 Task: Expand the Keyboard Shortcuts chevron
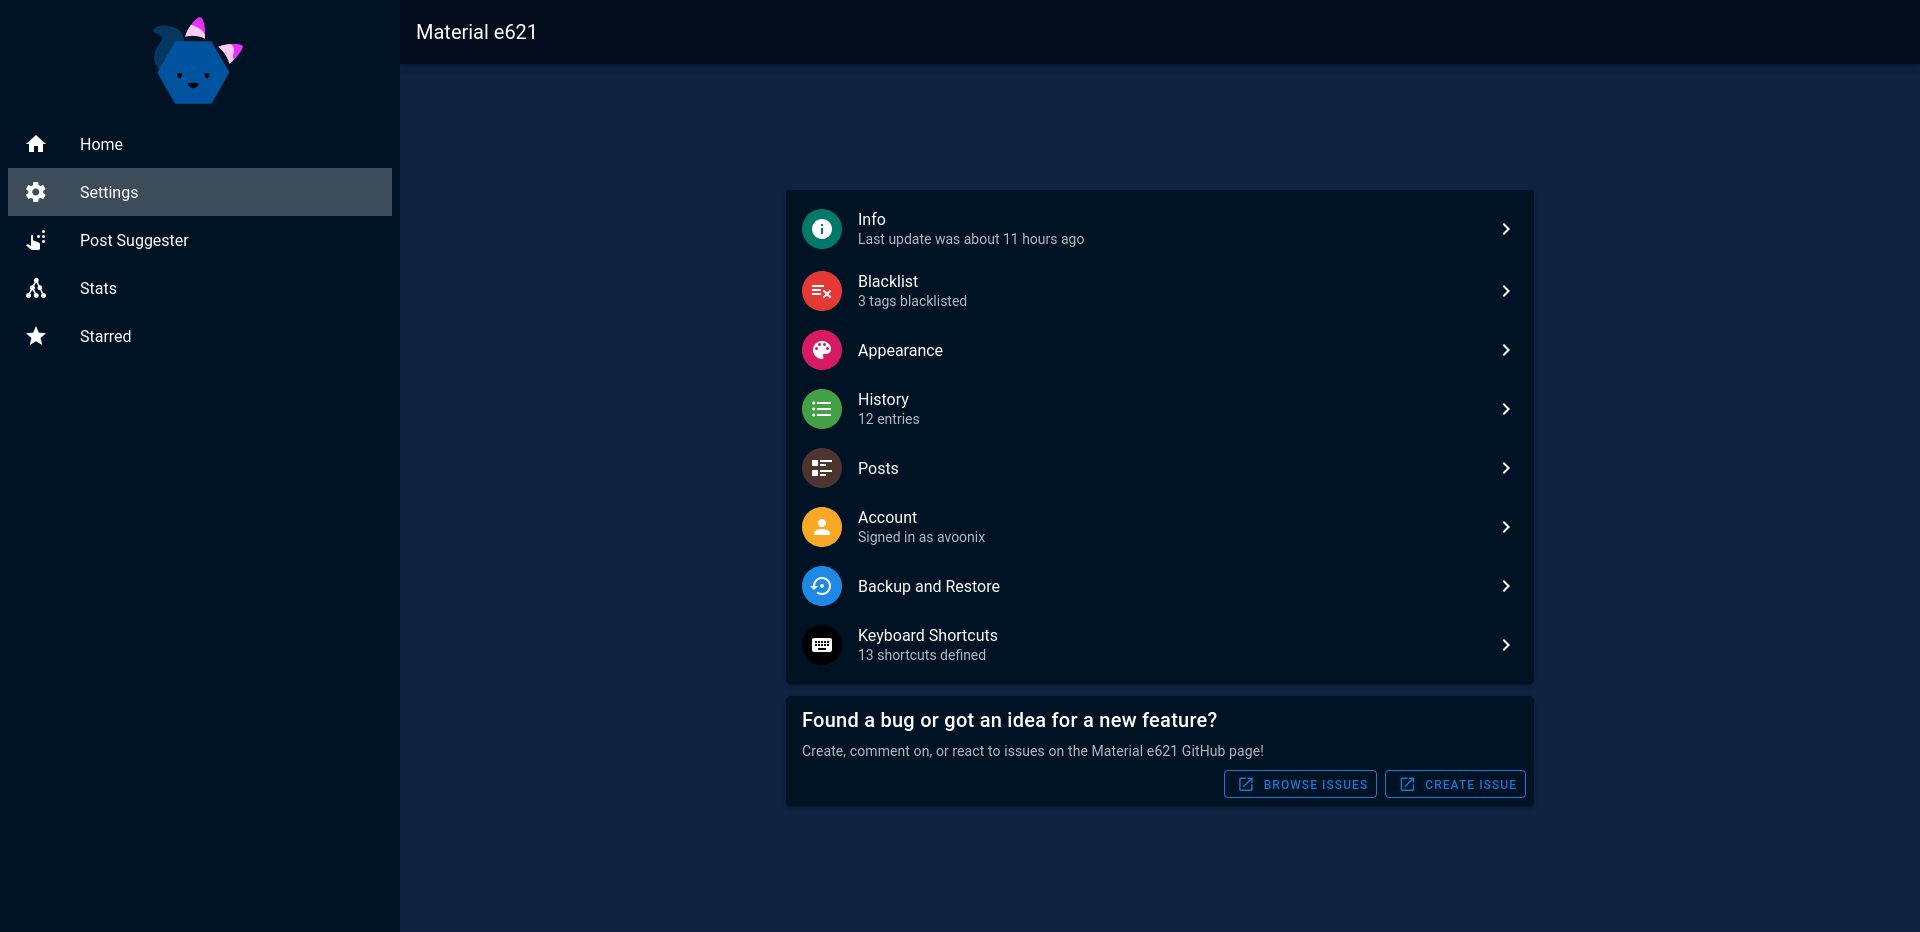(1506, 645)
